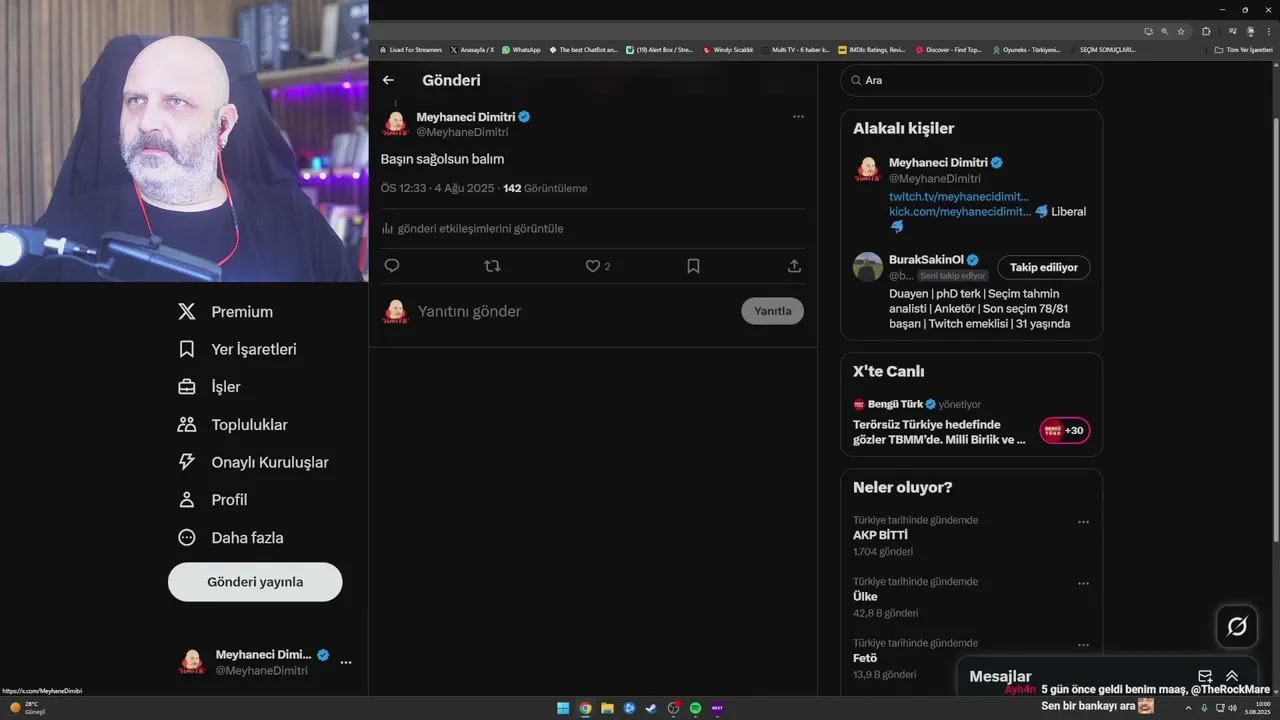
Task: Open File Explorer from the taskbar
Action: [x=607, y=708]
